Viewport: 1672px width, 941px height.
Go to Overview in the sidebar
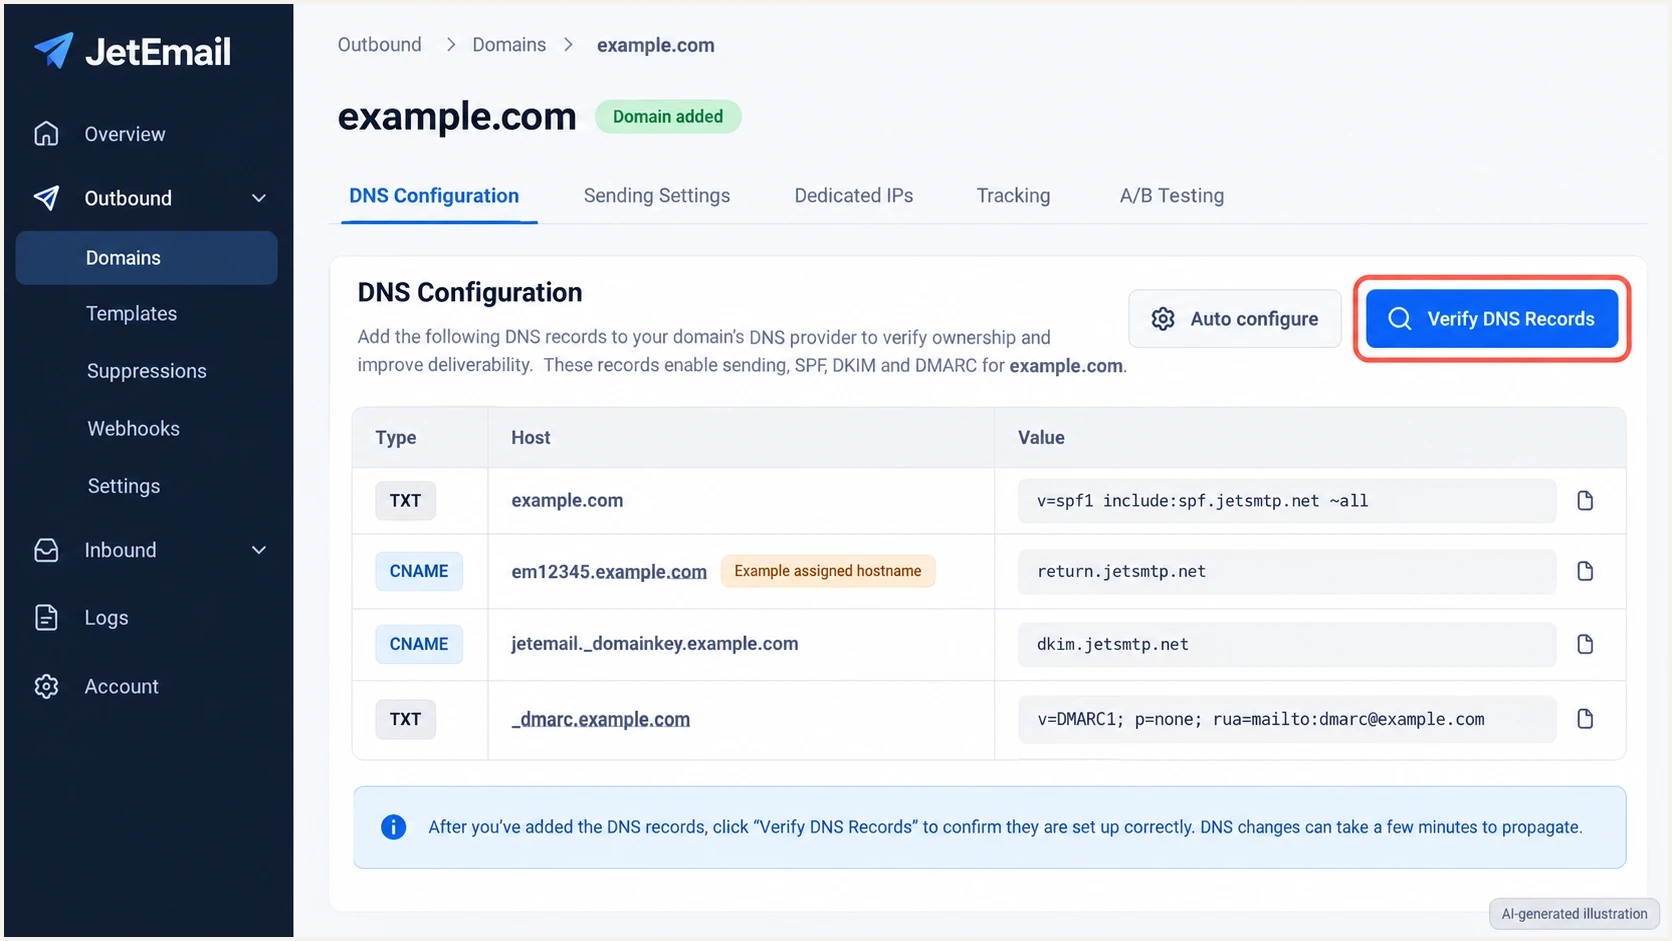(125, 134)
